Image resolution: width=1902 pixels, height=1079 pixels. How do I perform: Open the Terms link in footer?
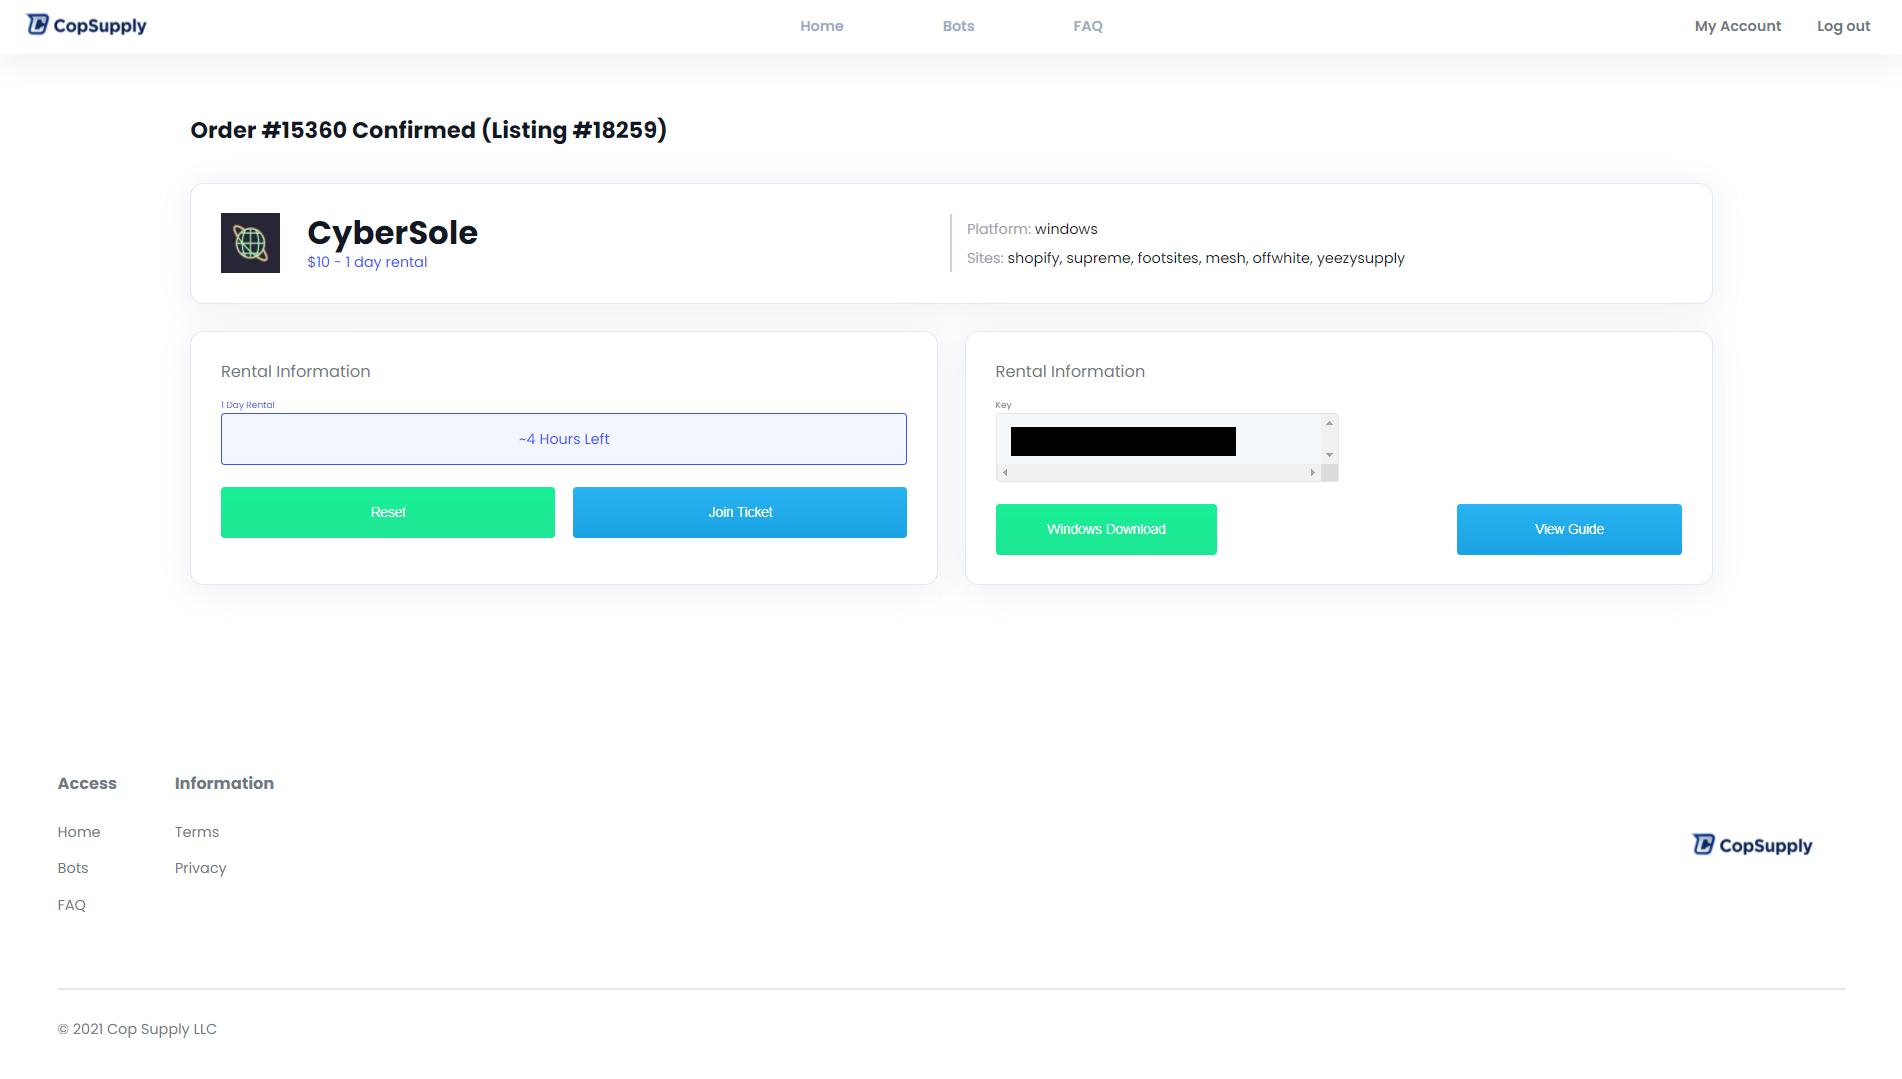coord(197,832)
